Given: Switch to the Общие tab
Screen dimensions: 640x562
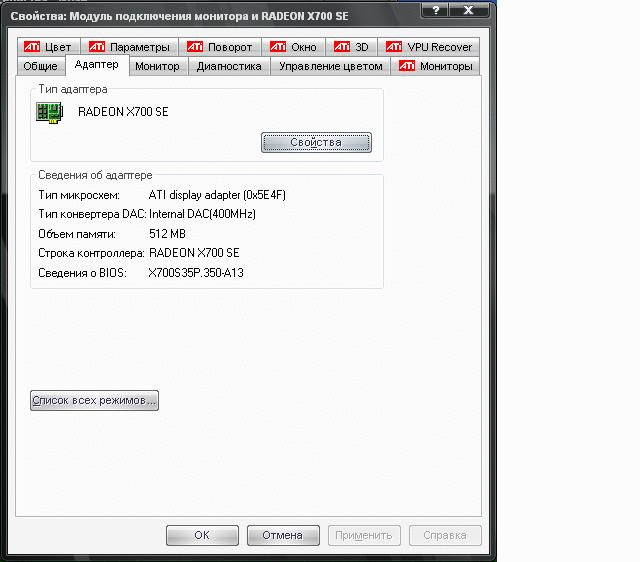Looking at the screenshot, I should click(x=41, y=66).
